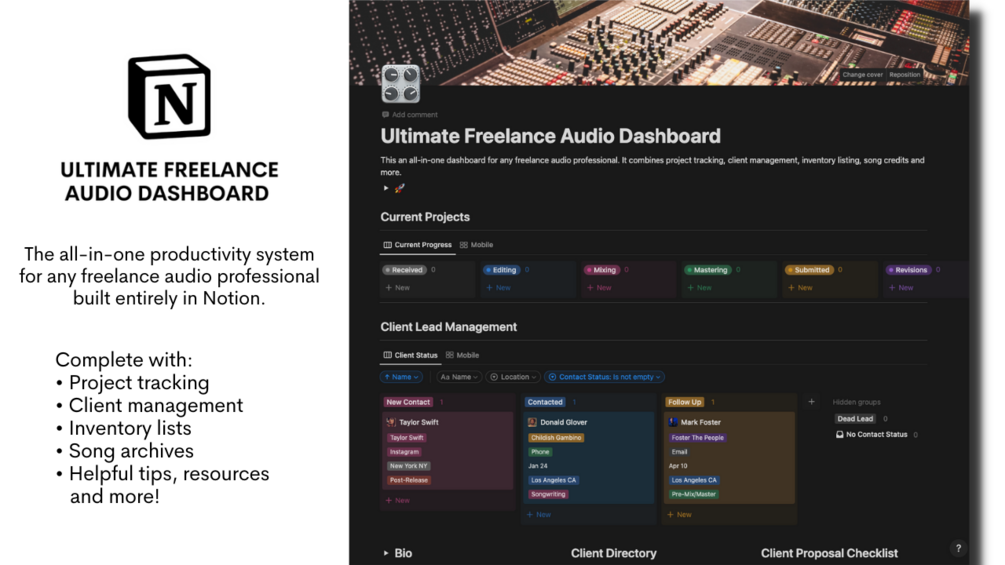This screenshot has width=1005, height=565.
Task: Click the Client Directory heading
Action: (x=613, y=553)
